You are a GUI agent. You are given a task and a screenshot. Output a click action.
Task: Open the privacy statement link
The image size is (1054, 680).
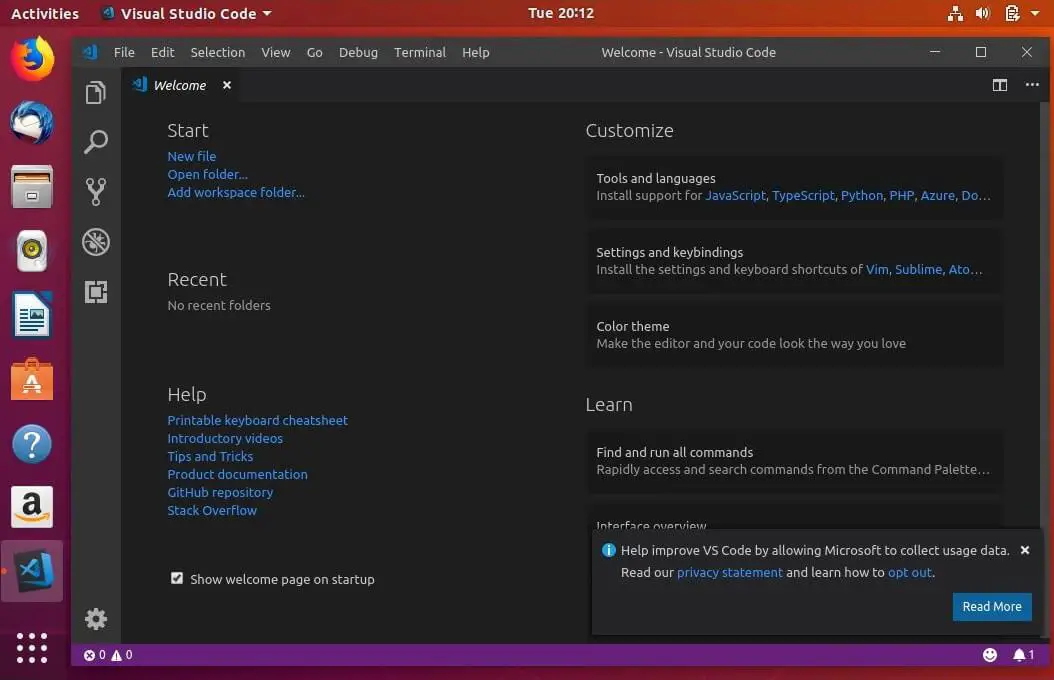click(x=729, y=572)
